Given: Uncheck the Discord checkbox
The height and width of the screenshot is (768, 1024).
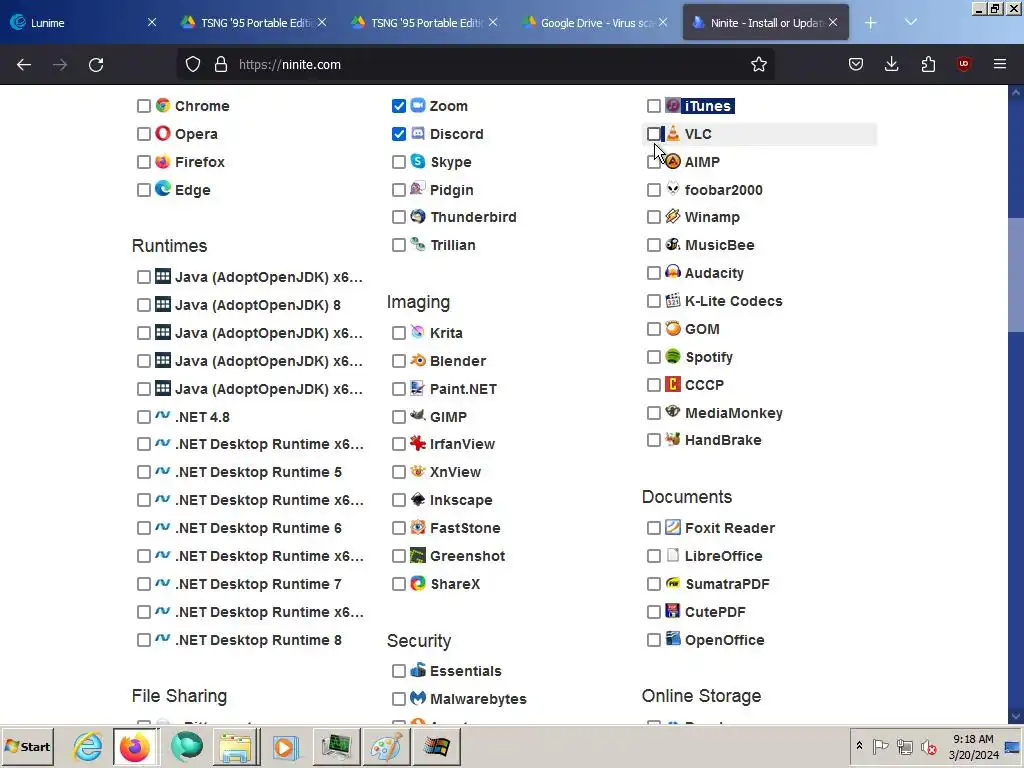Looking at the screenshot, I should point(398,134).
